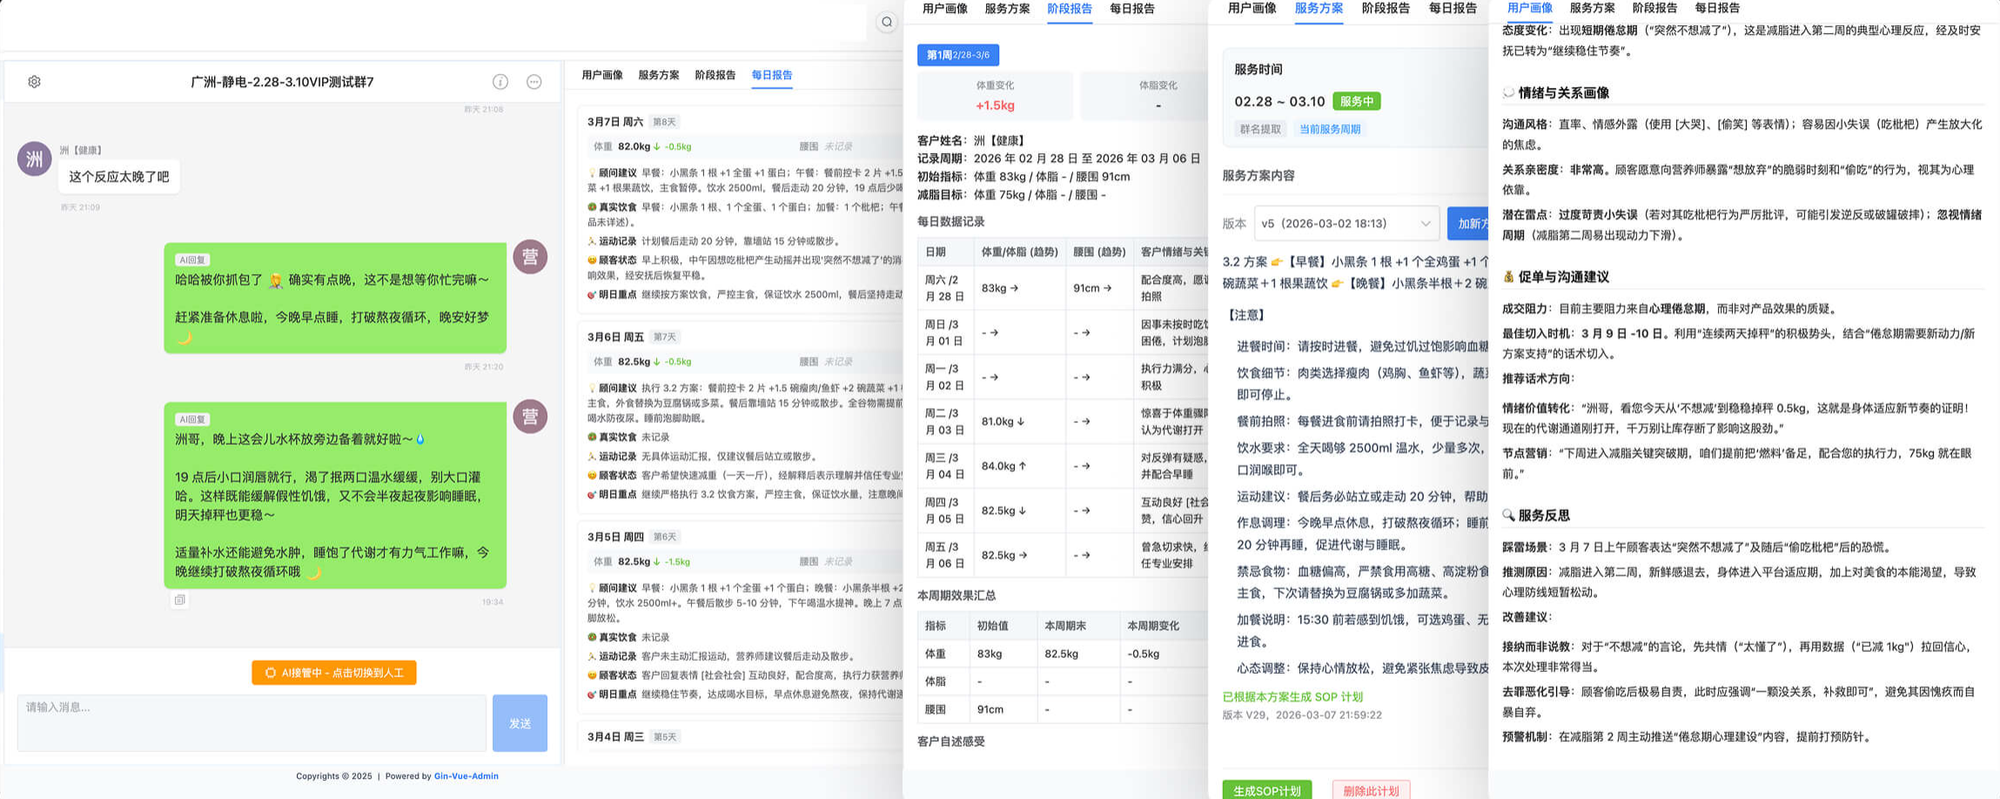Select 阶段报告 tab beside the chat window

(715, 75)
